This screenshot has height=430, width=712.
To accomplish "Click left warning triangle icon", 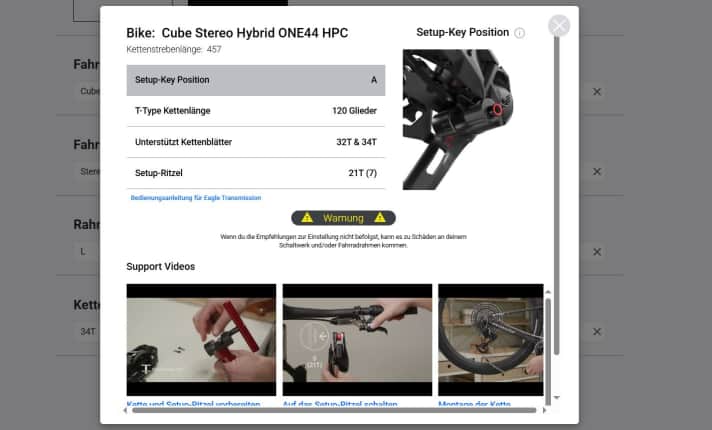I will tap(307, 217).
